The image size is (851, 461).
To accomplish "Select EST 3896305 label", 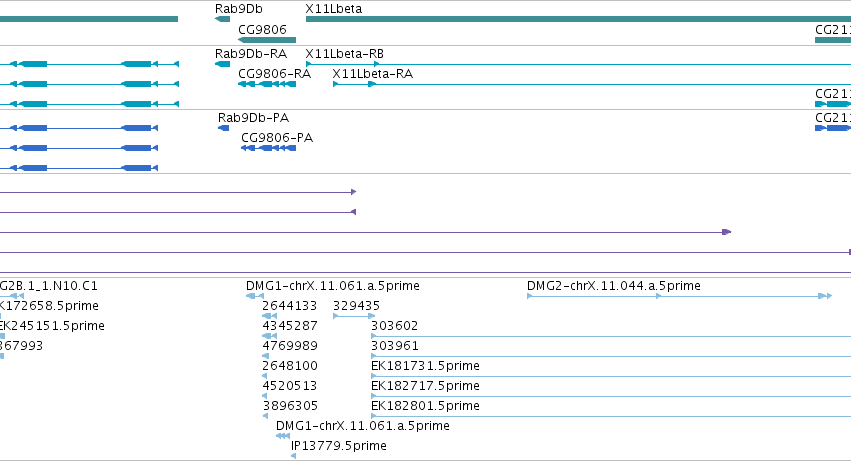I will point(290,406).
